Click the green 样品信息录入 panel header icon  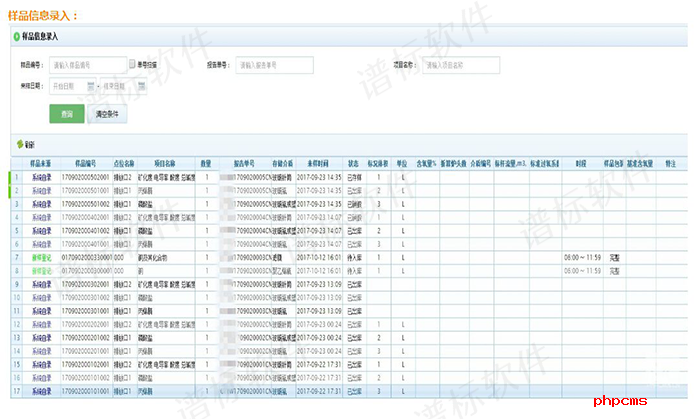pyautogui.click(x=15, y=36)
